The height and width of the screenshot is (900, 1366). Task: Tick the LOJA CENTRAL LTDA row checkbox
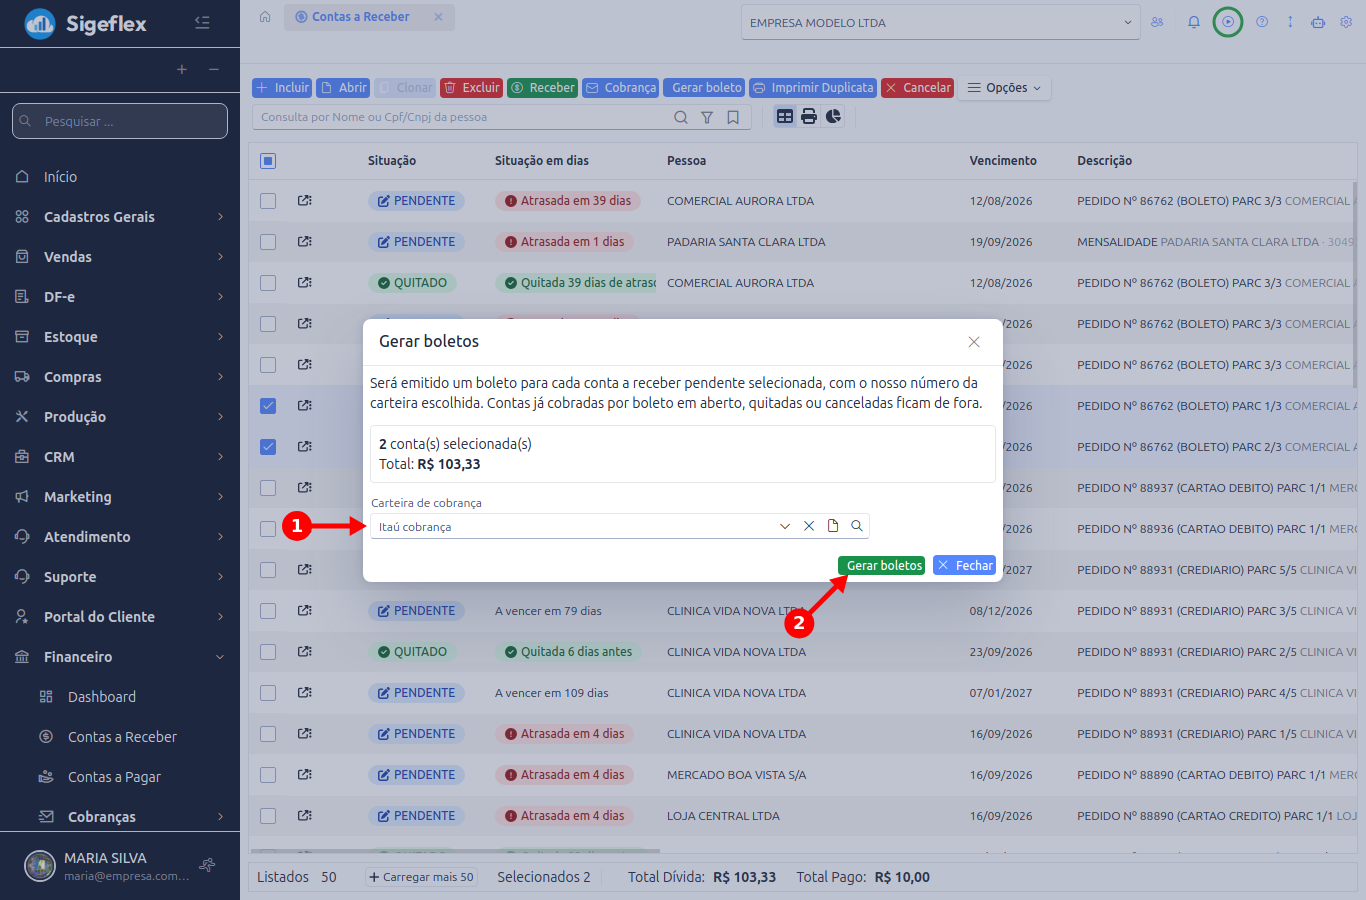[x=268, y=816]
